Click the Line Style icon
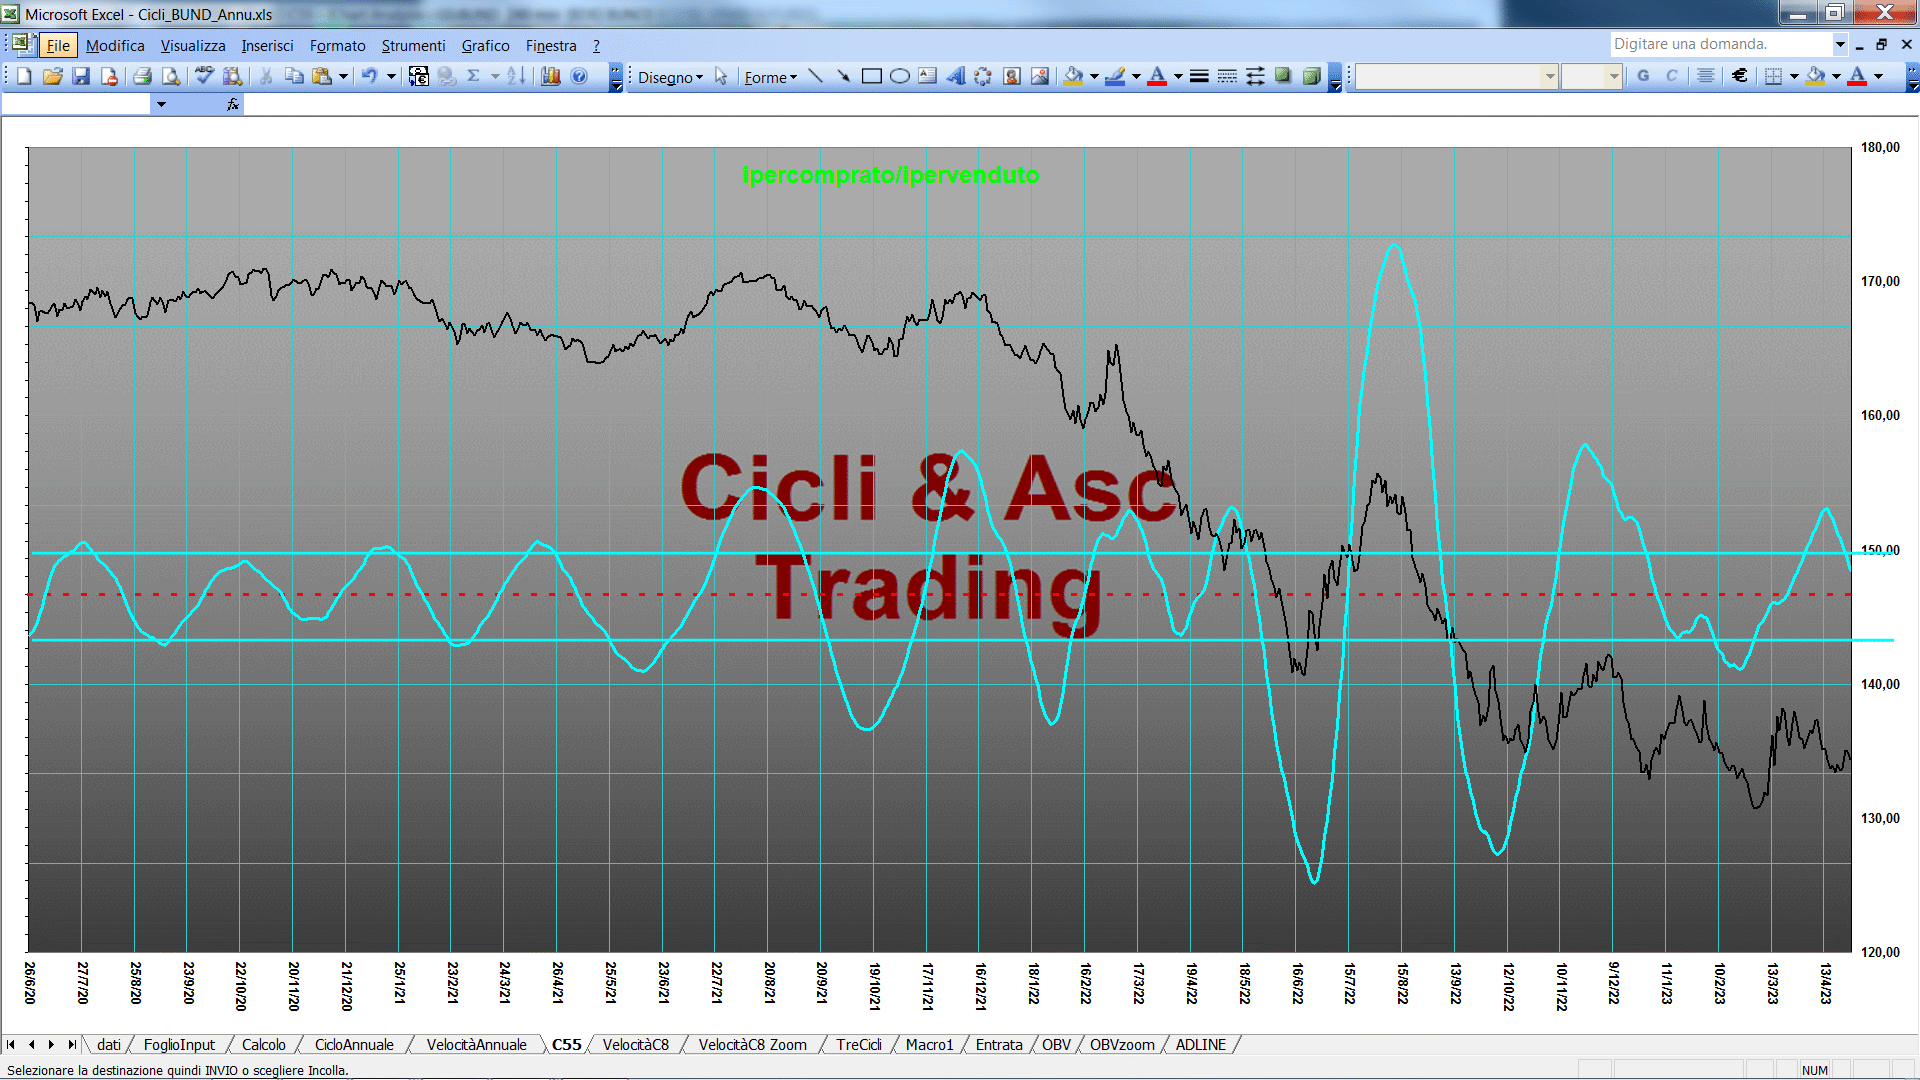The image size is (1920, 1080). pos(1199,76)
